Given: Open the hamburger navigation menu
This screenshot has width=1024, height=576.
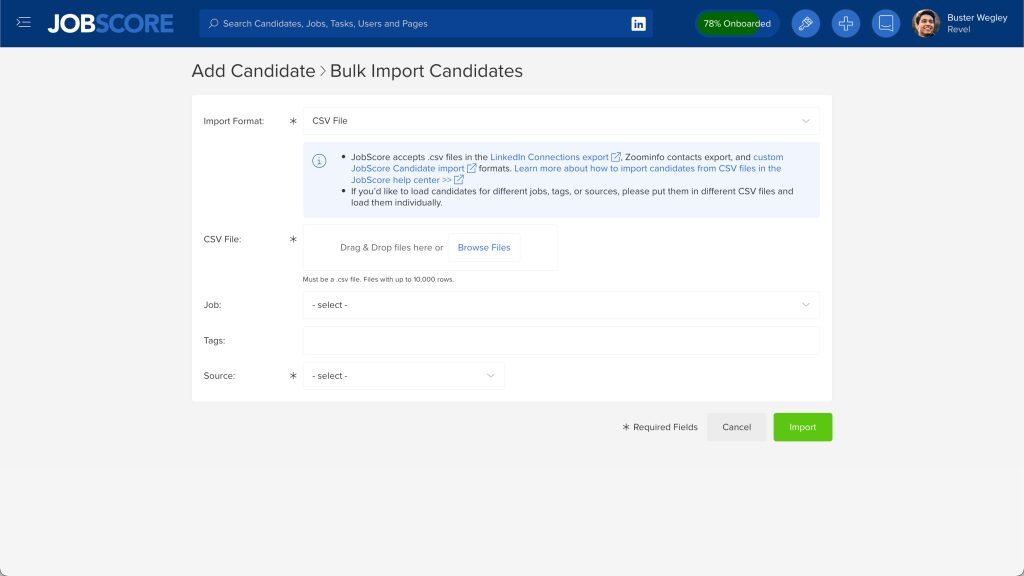Looking at the screenshot, I should (24, 22).
